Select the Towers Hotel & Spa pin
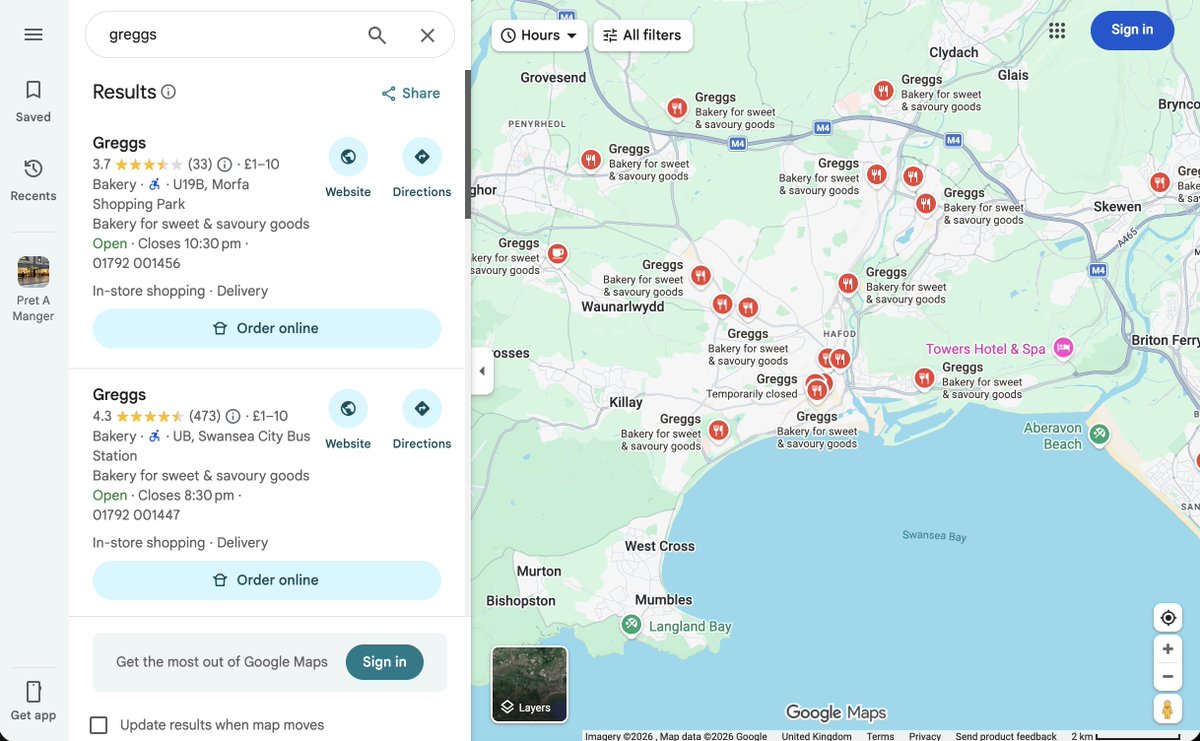 coord(1063,348)
